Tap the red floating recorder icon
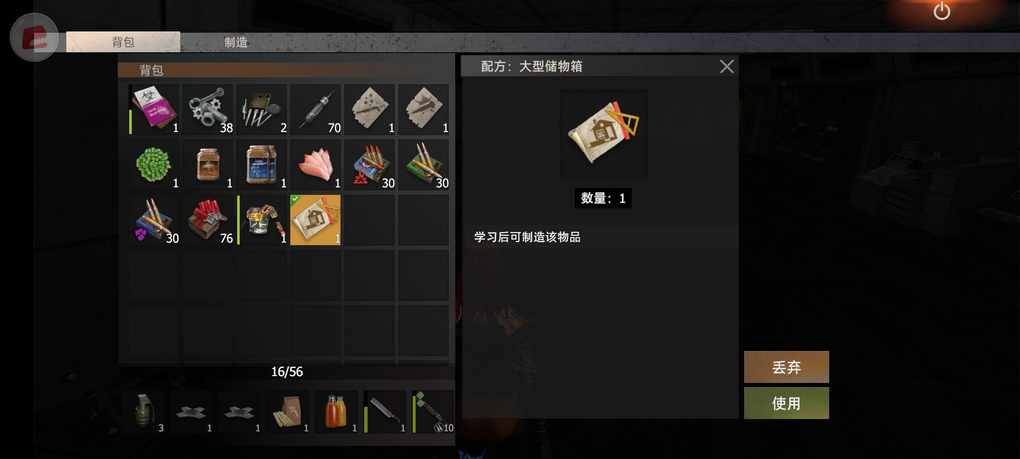 34,37
